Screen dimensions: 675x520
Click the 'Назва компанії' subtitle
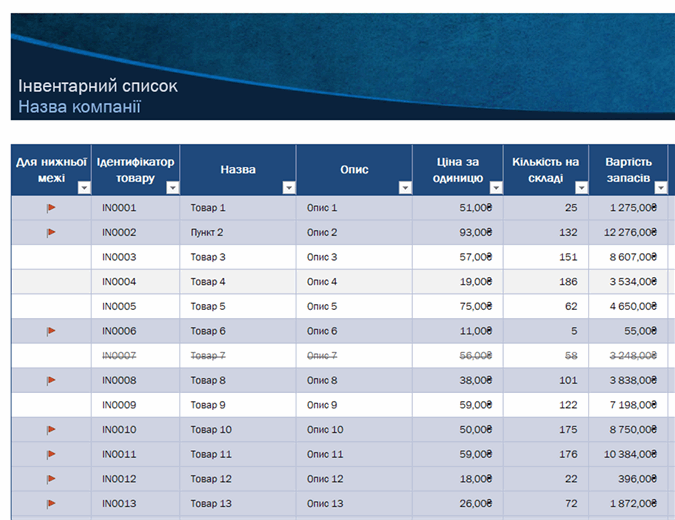click(80, 107)
